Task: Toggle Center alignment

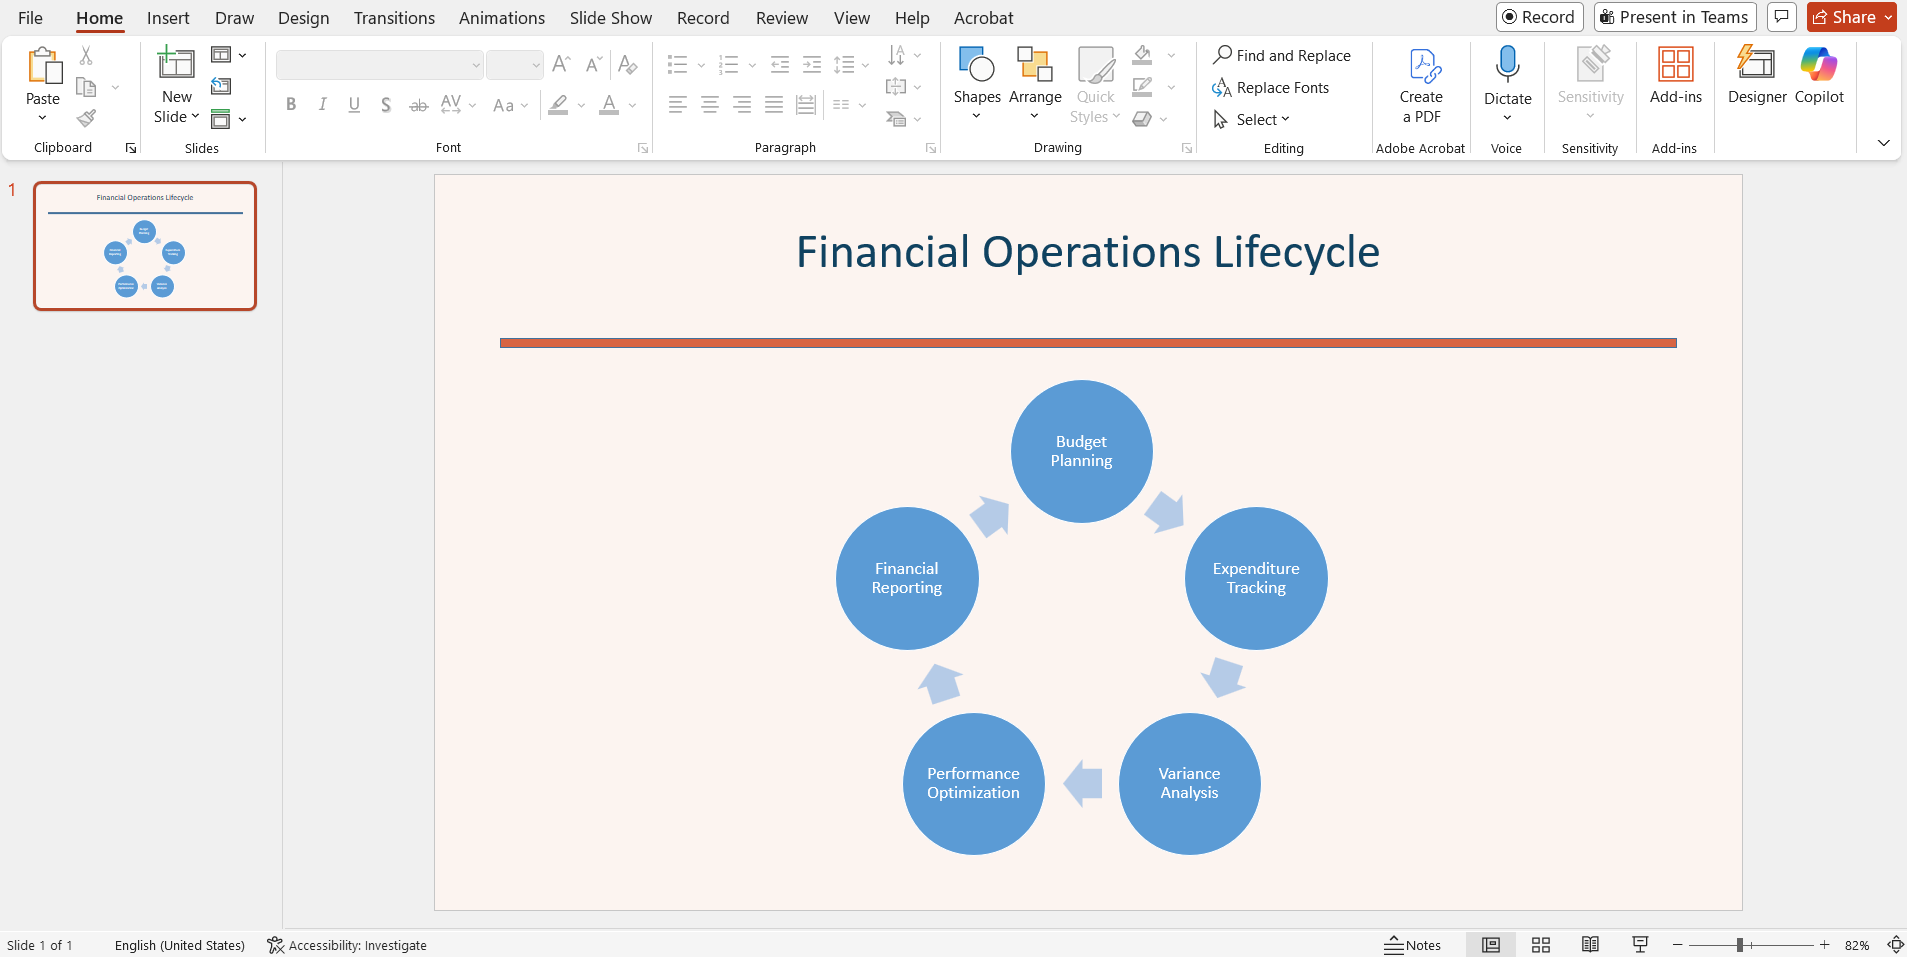Action: click(710, 104)
